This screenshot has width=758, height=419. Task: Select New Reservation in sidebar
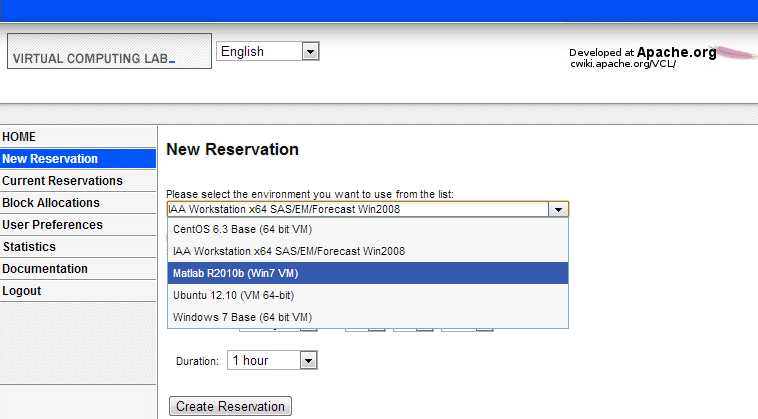78,159
